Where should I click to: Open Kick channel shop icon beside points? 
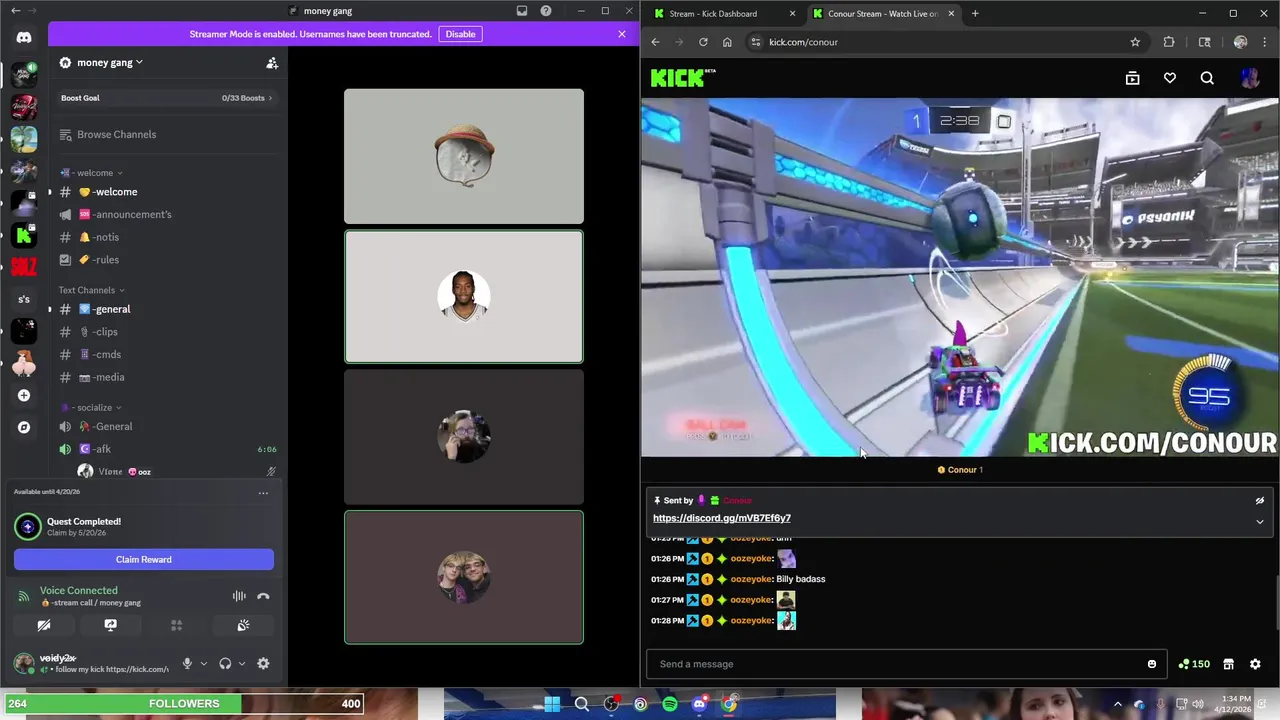point(1228,664)
